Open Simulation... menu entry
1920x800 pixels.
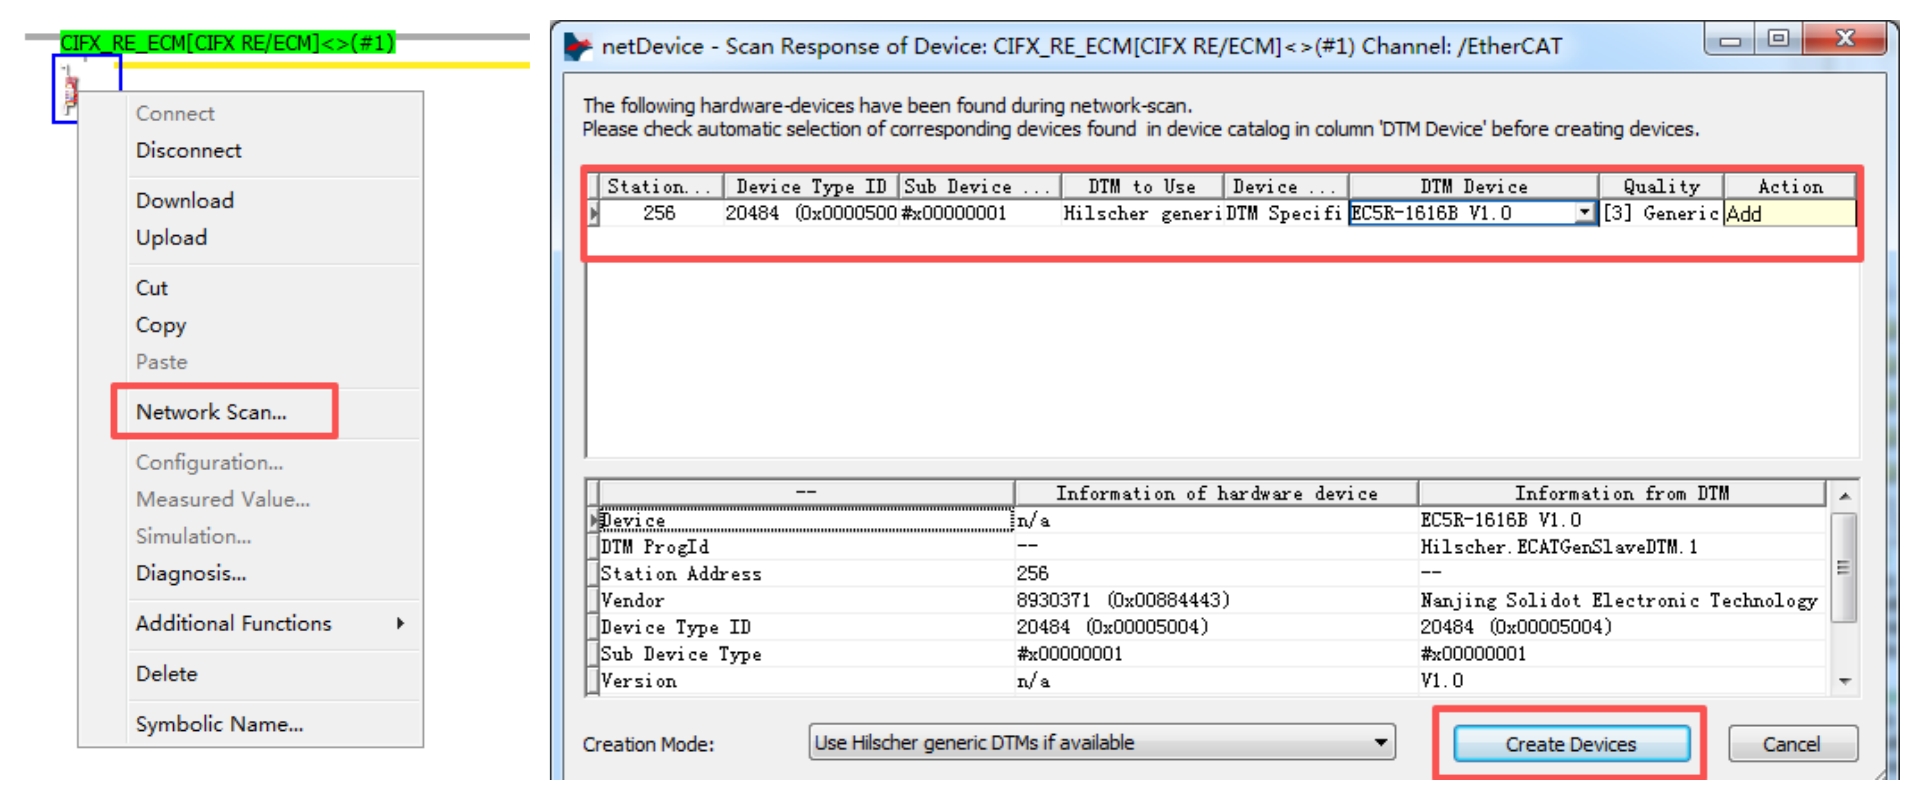(x=193, y=536)
